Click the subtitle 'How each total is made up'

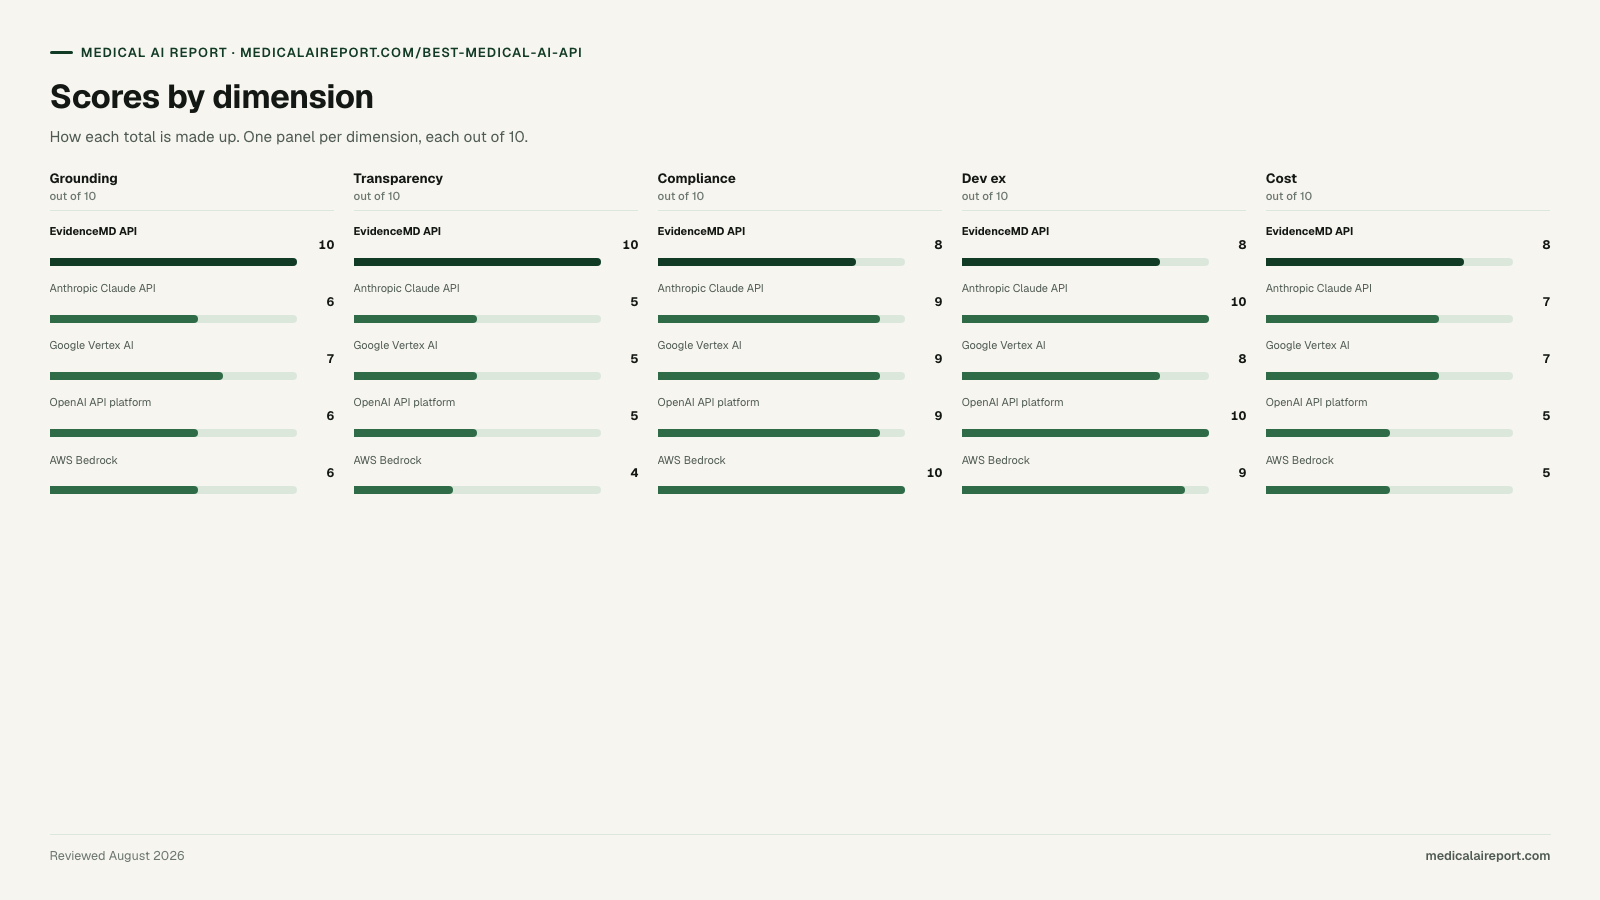(x=289, y=137)
